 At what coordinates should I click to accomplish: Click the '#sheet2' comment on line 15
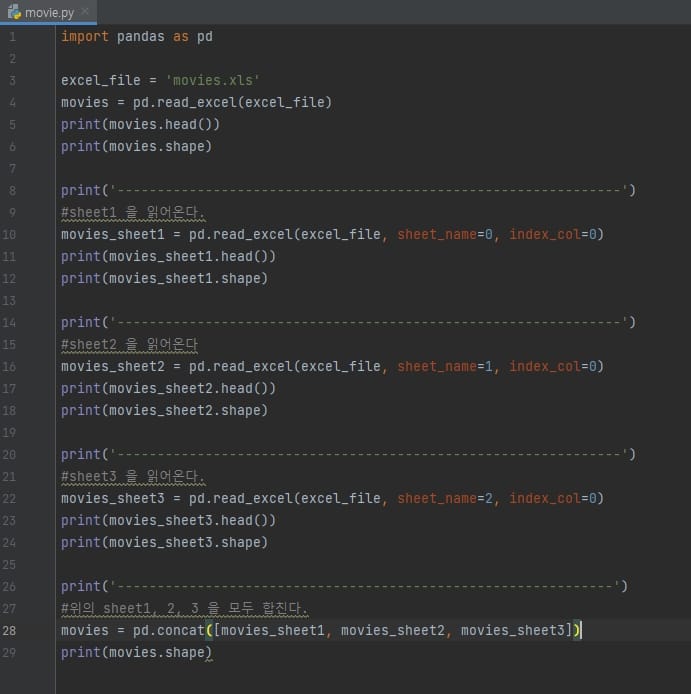pos(129,345)
